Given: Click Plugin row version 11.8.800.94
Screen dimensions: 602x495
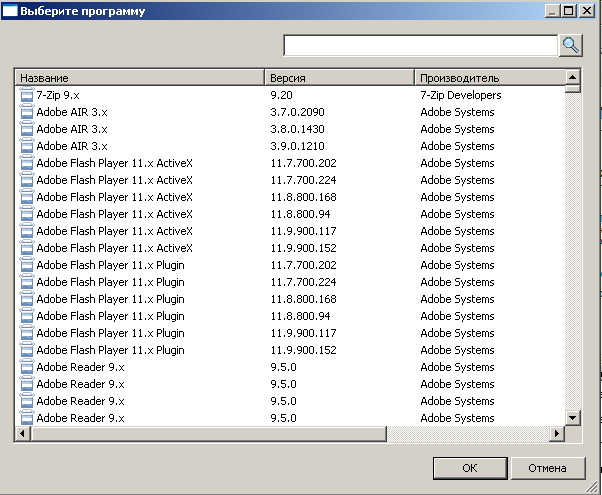Looking at the screenshot, I should (x=300, y=316).
